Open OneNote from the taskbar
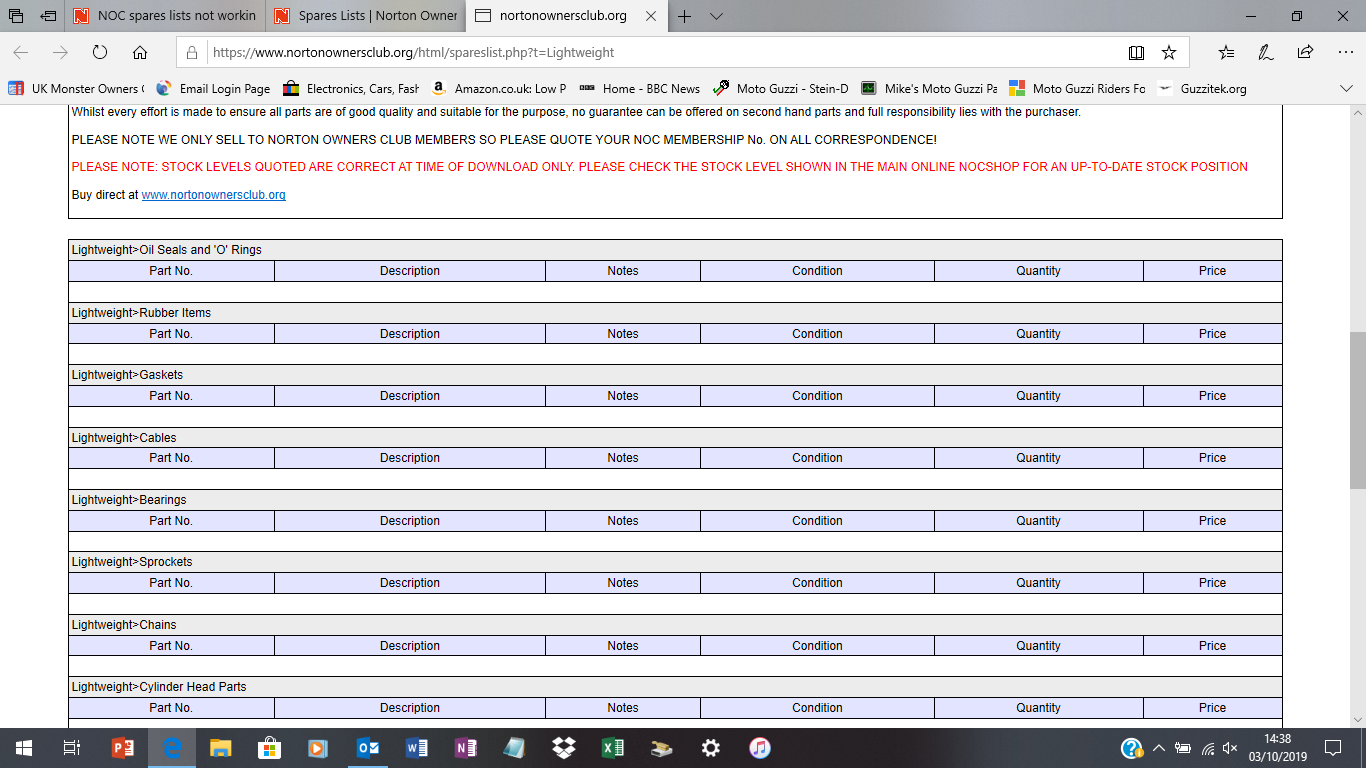Screen dimensions: 1366x768 point(465,748)
